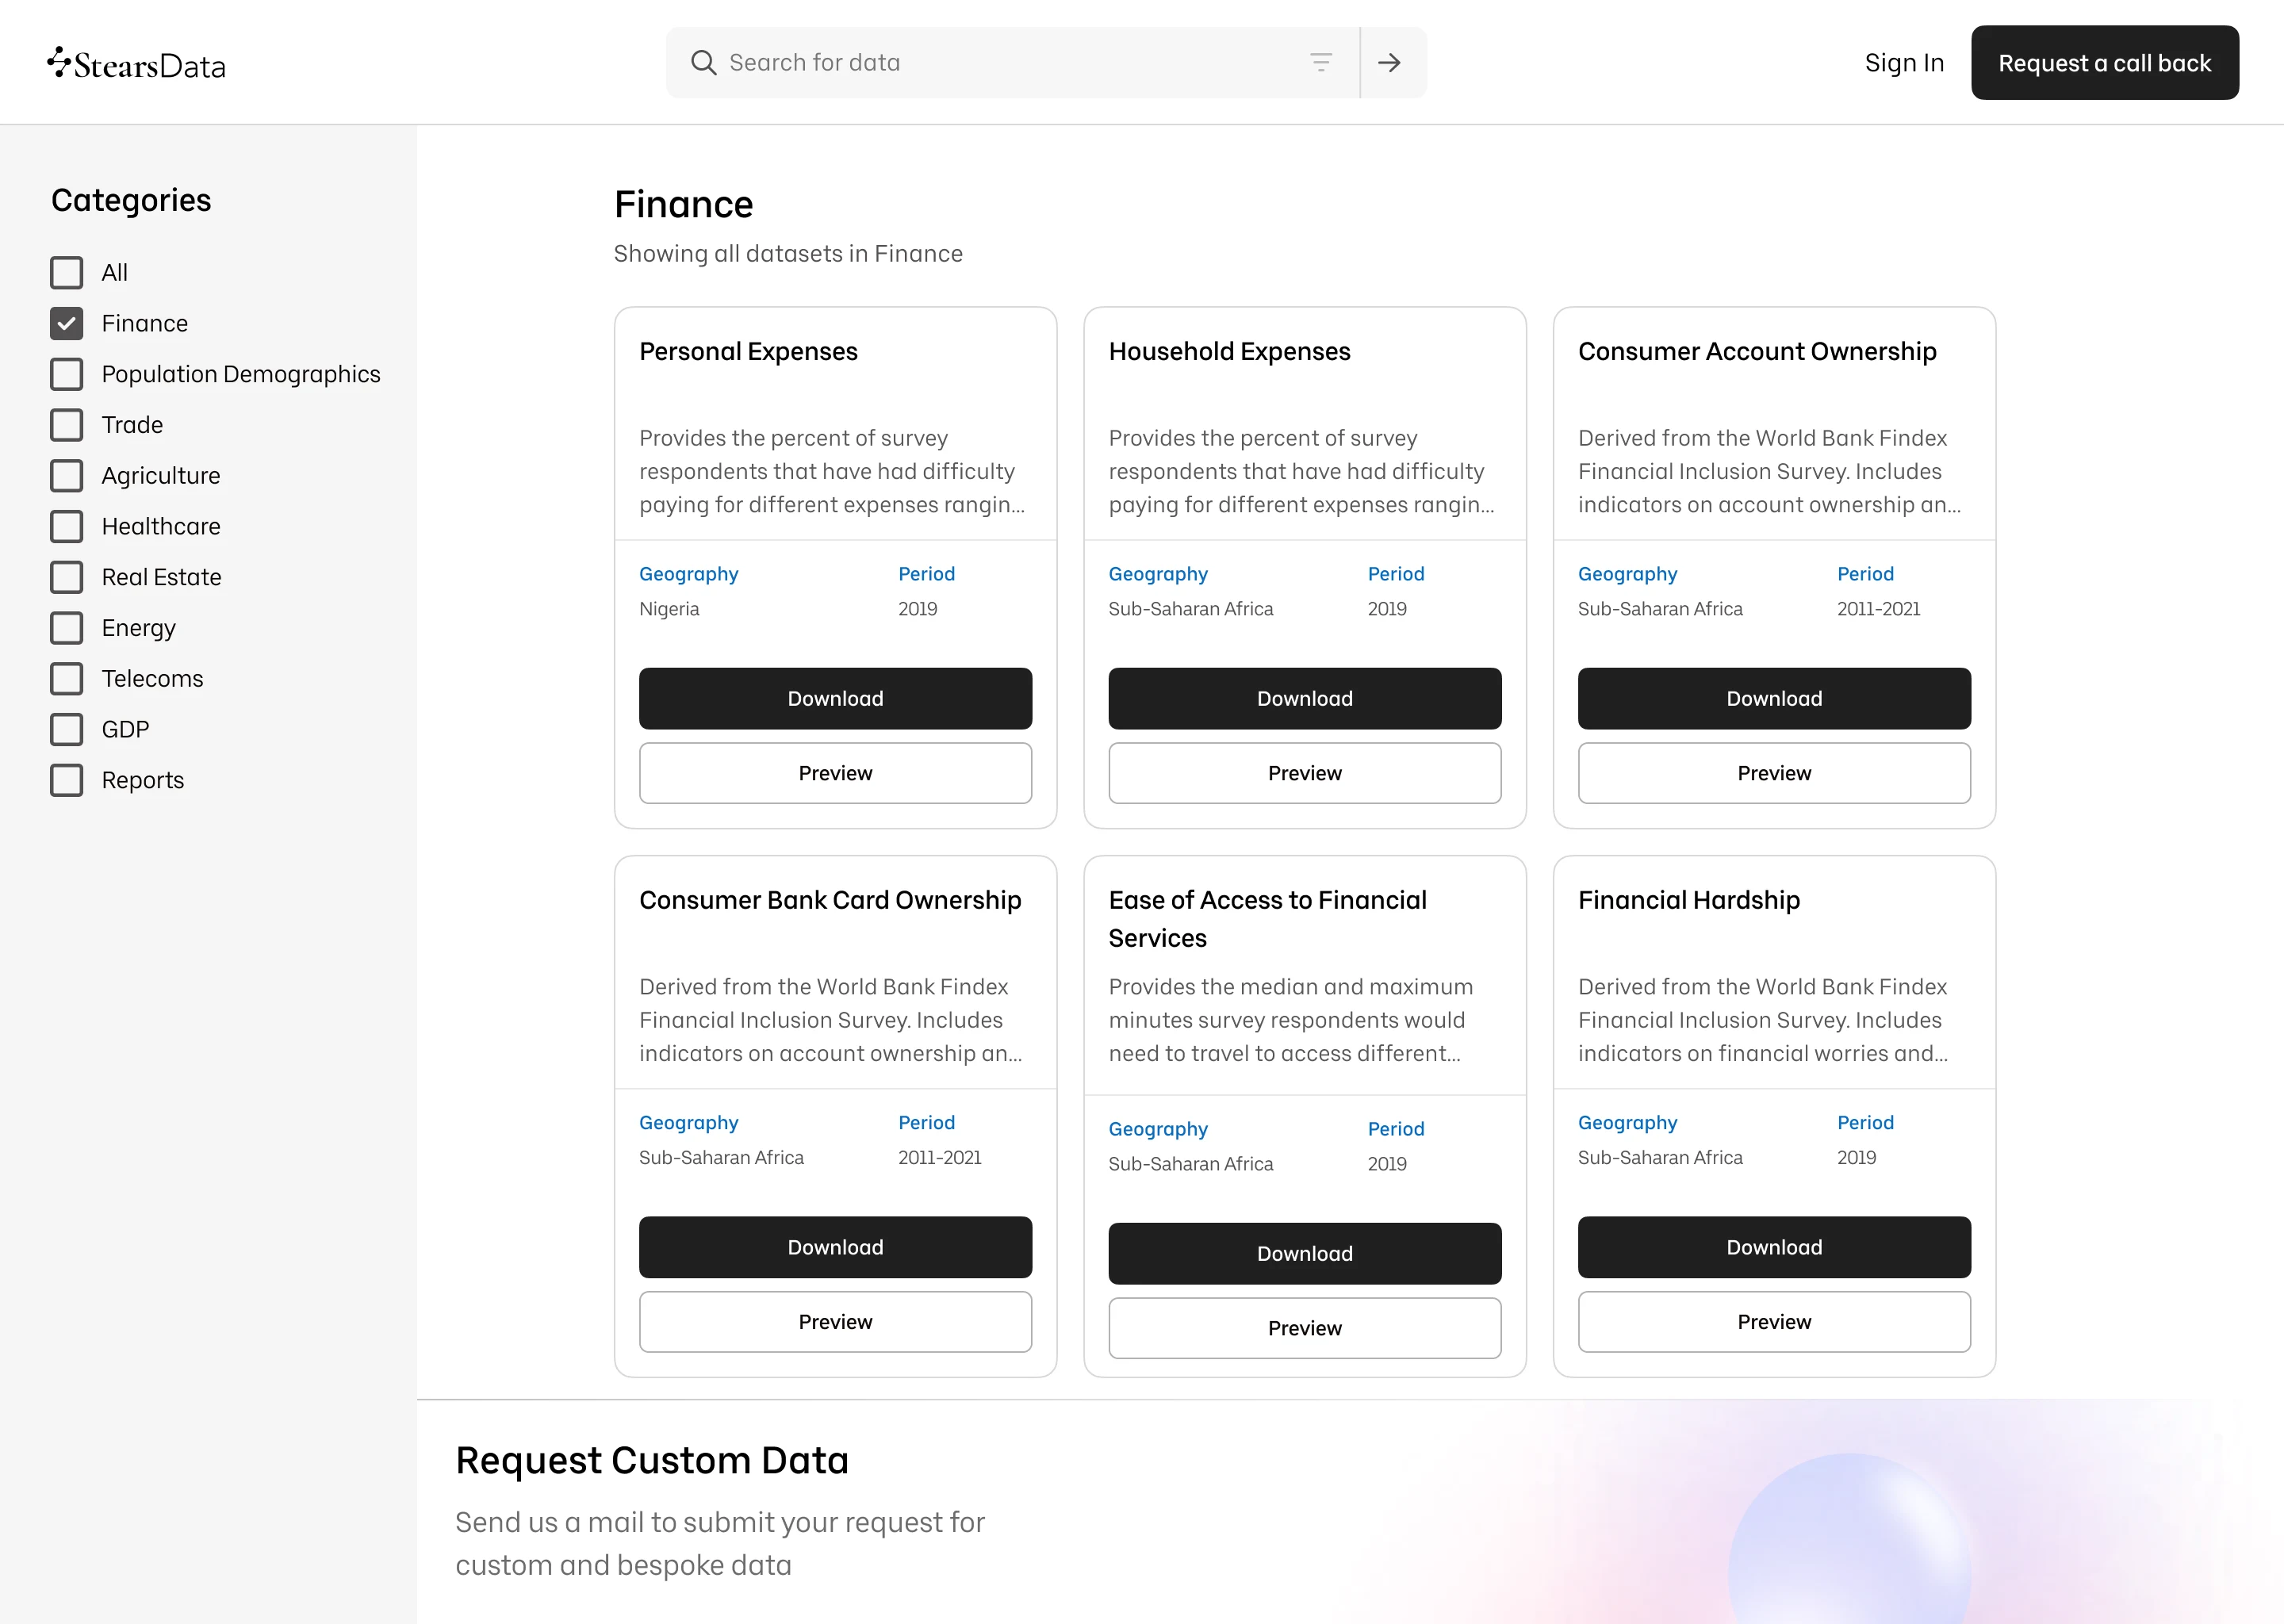Select the Agriculture checkbox
Viewport: 2284px width, 1624px height.
coord(67,476)
